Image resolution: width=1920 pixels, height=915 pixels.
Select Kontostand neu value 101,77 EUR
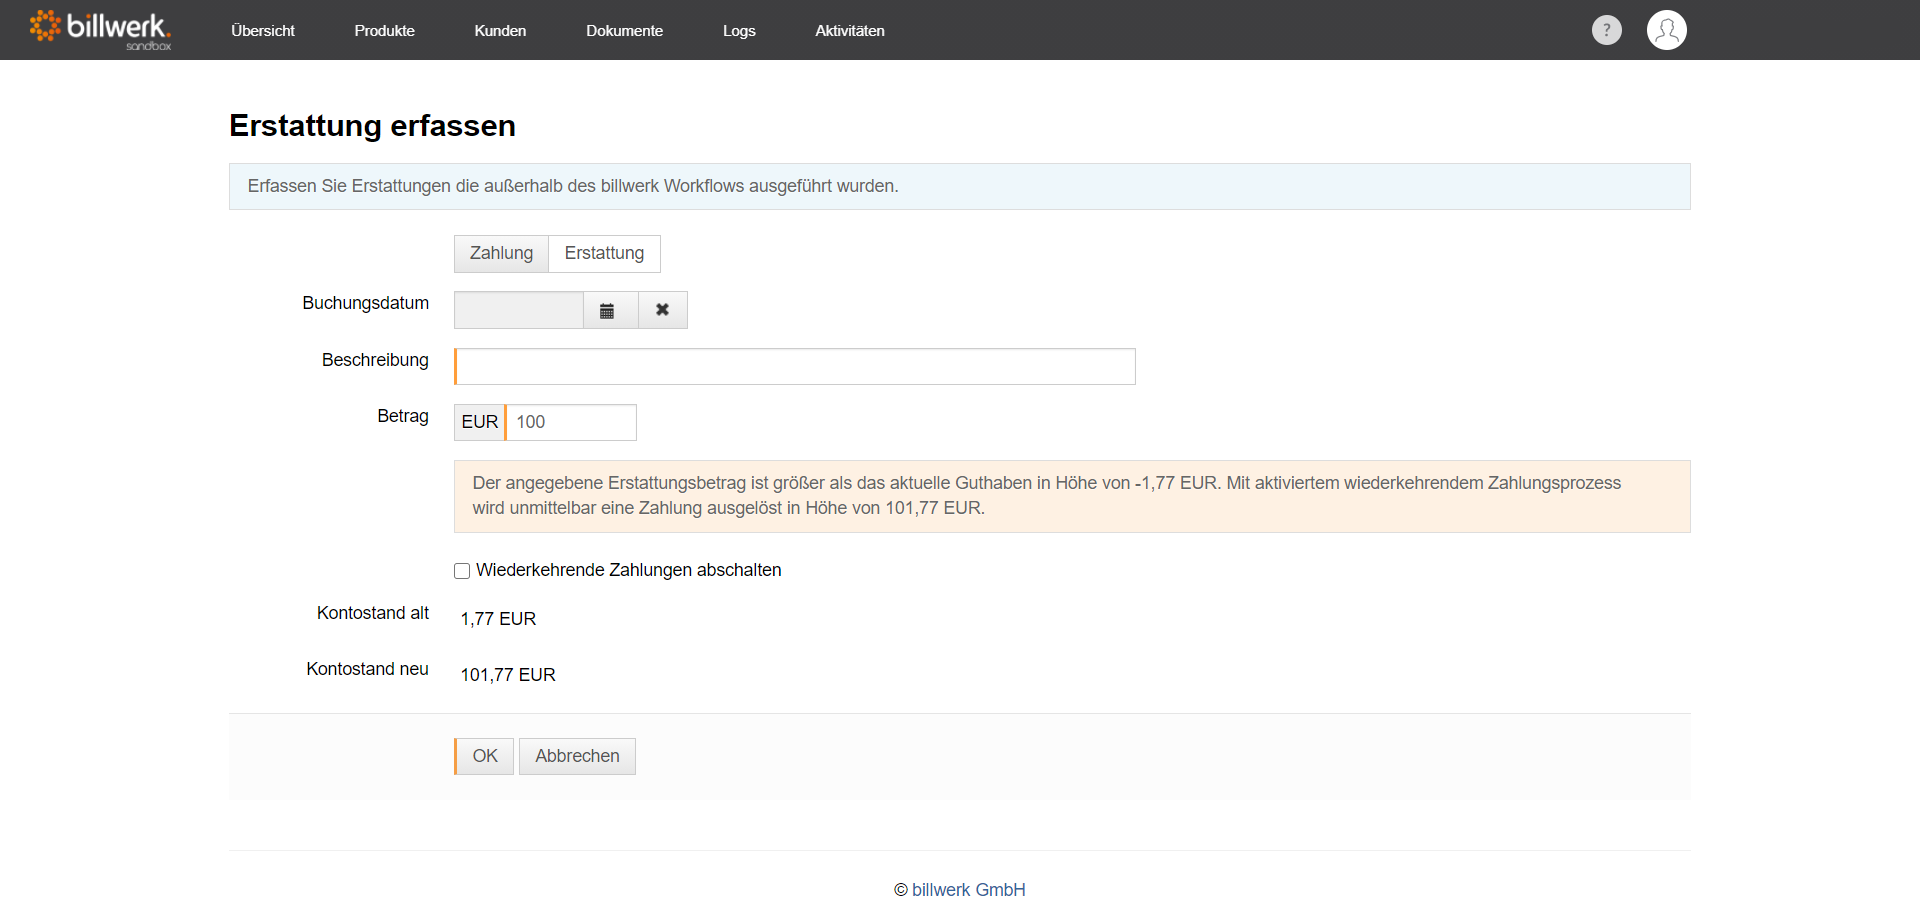(508, 675)
